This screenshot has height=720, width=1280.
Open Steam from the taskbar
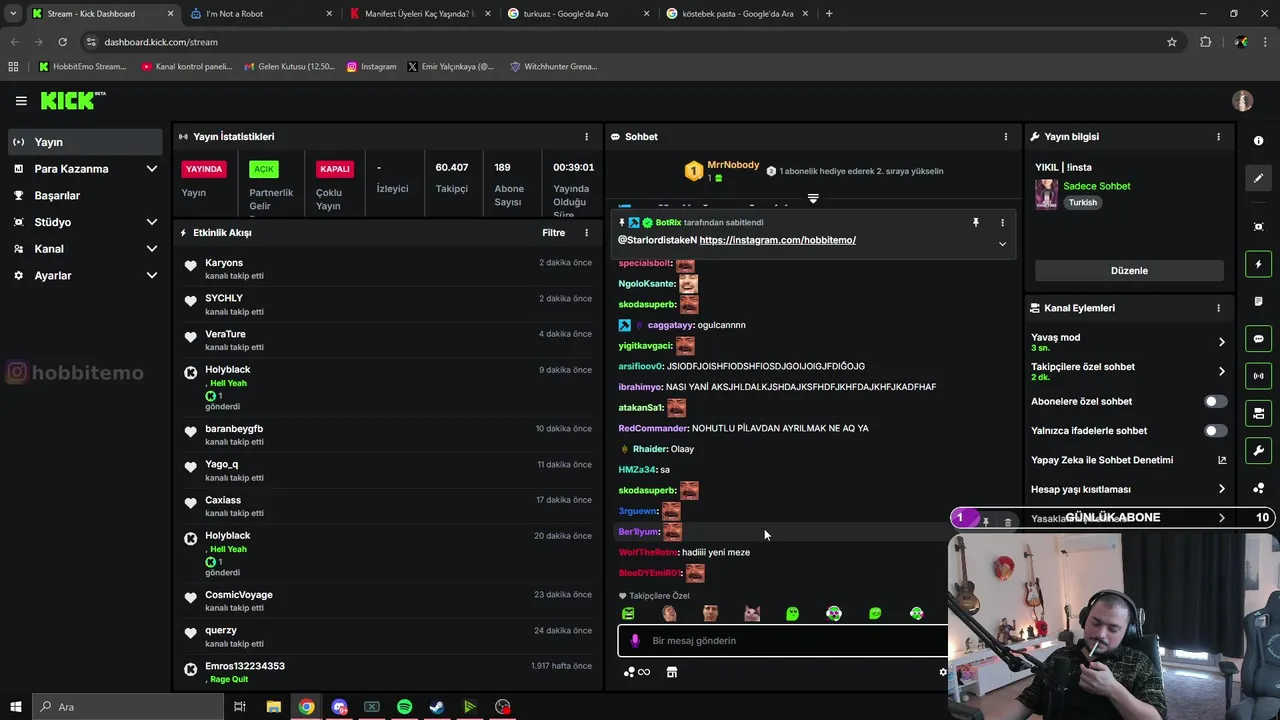[x=437, y=707]
